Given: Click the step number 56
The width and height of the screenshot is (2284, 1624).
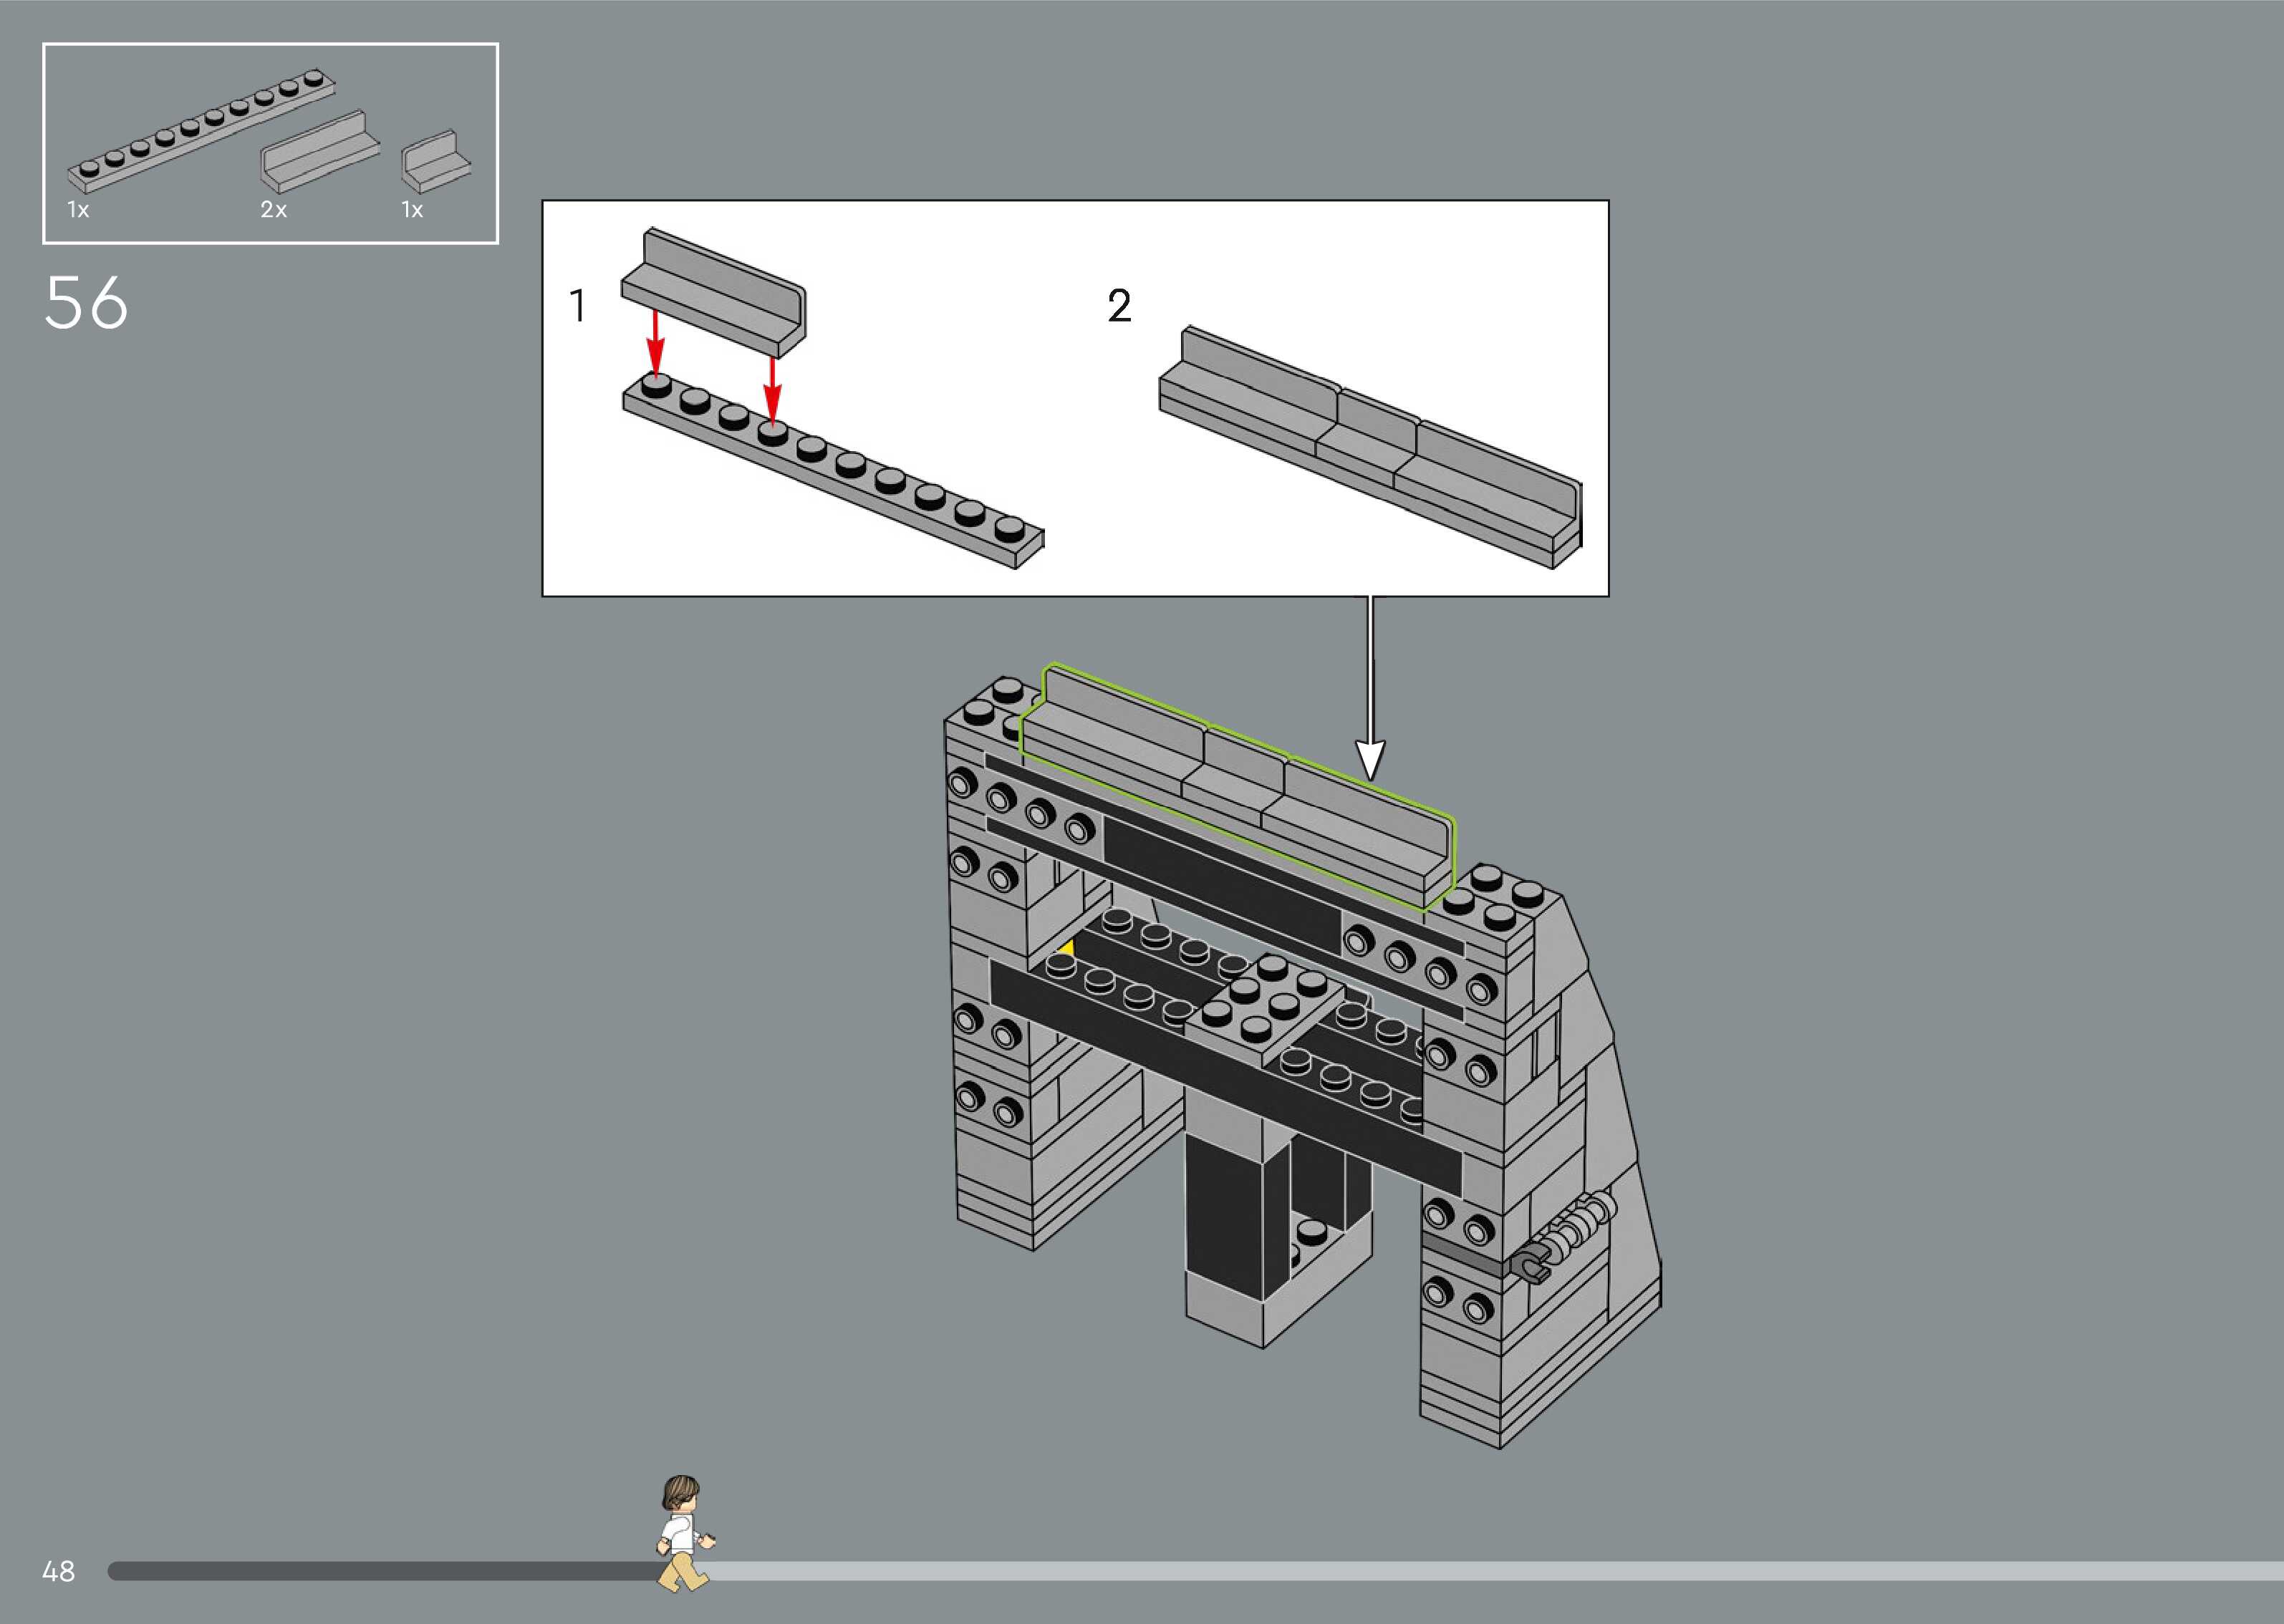Looking at the screenshot, I should coord(86,303).
